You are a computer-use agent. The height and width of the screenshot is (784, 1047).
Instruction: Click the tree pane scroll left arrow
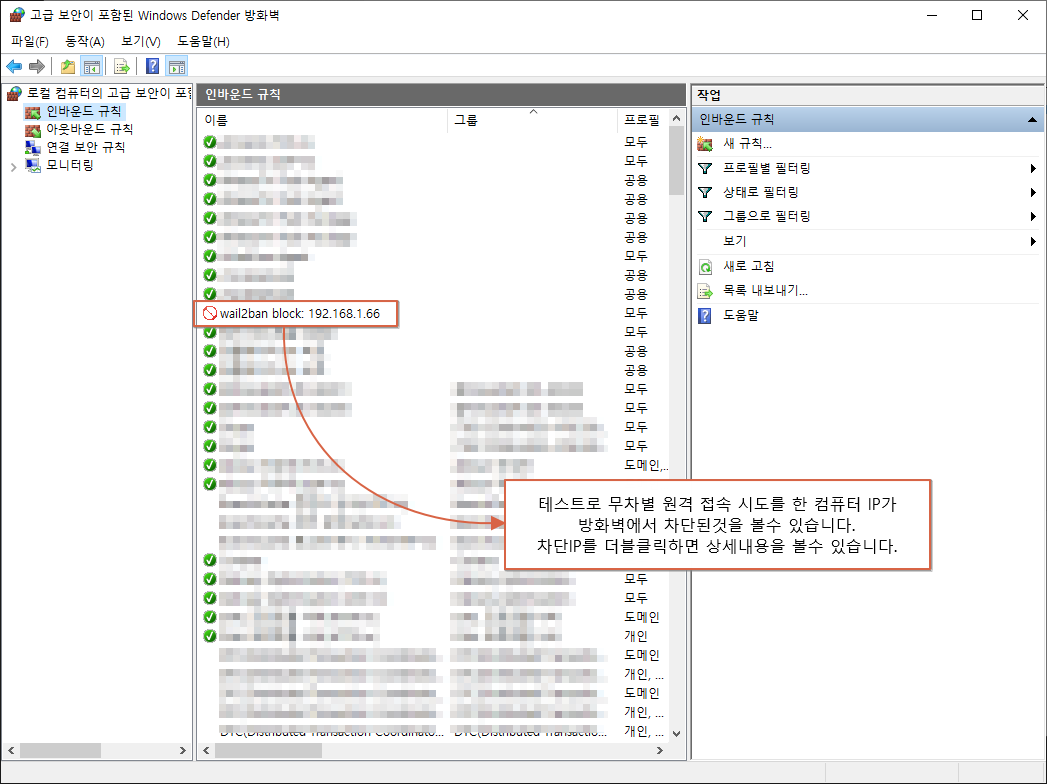pos(11,751)
